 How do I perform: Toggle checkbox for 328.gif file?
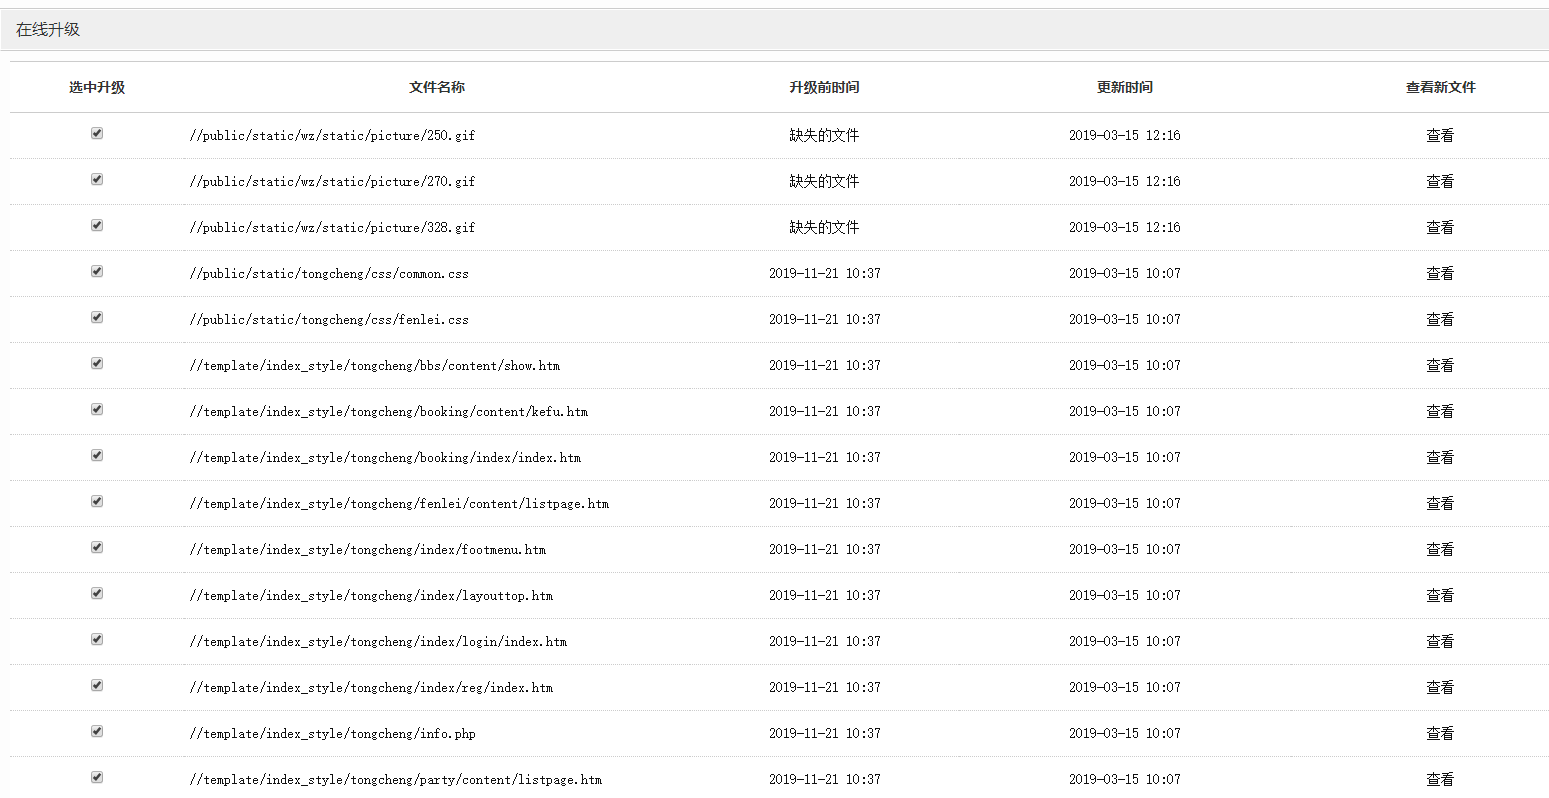tap(97, 225)
